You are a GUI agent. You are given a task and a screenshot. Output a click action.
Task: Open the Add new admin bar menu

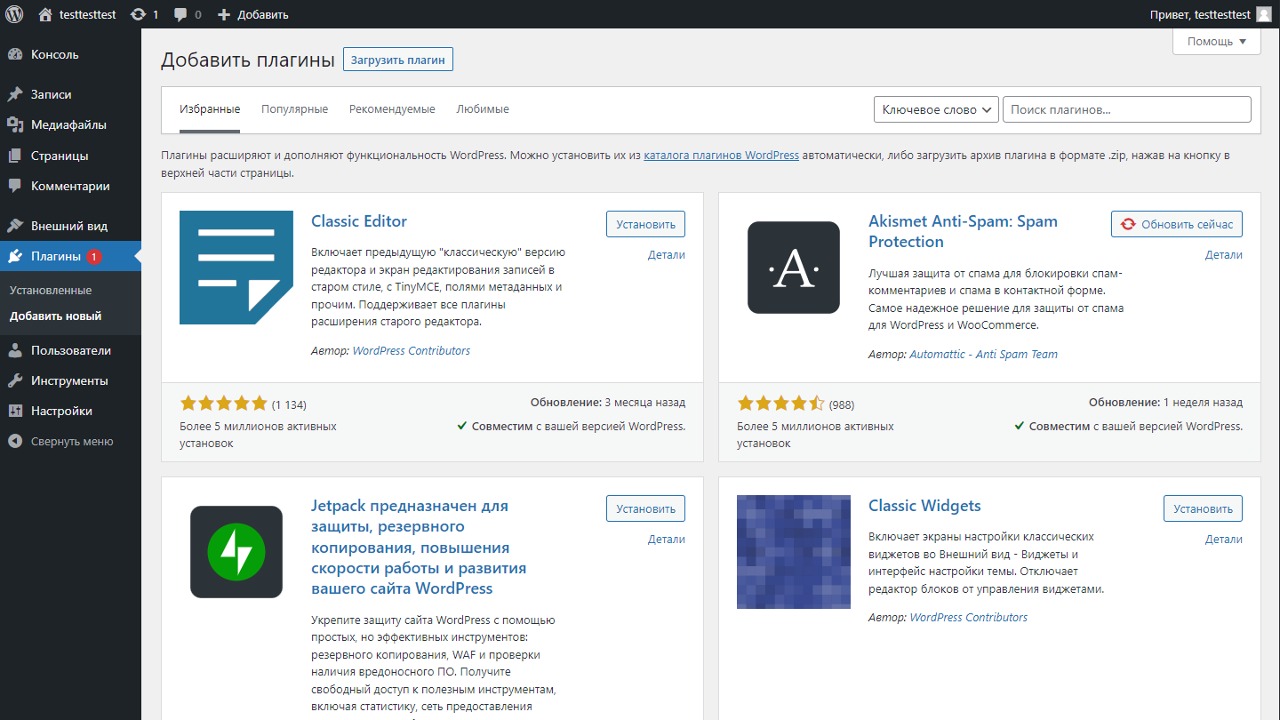253,14
